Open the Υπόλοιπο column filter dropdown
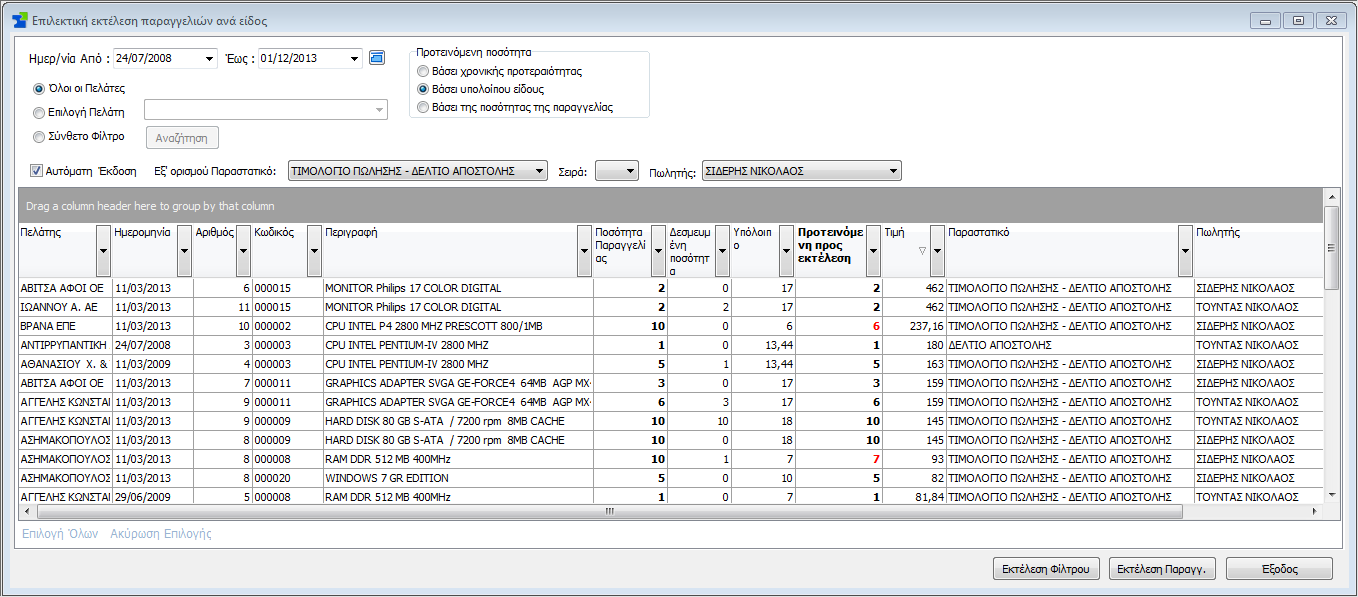The width and height of the screenshot is (1358, 597). [786, 250]
